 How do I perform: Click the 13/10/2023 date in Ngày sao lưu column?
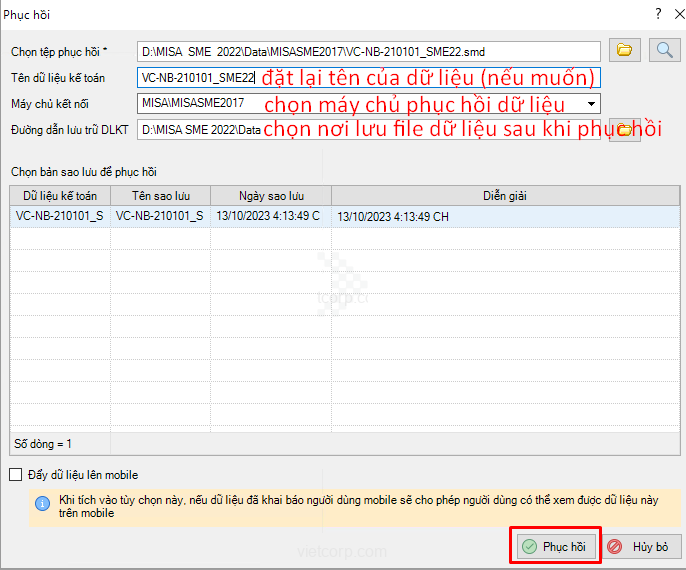[x=271, y=216]
